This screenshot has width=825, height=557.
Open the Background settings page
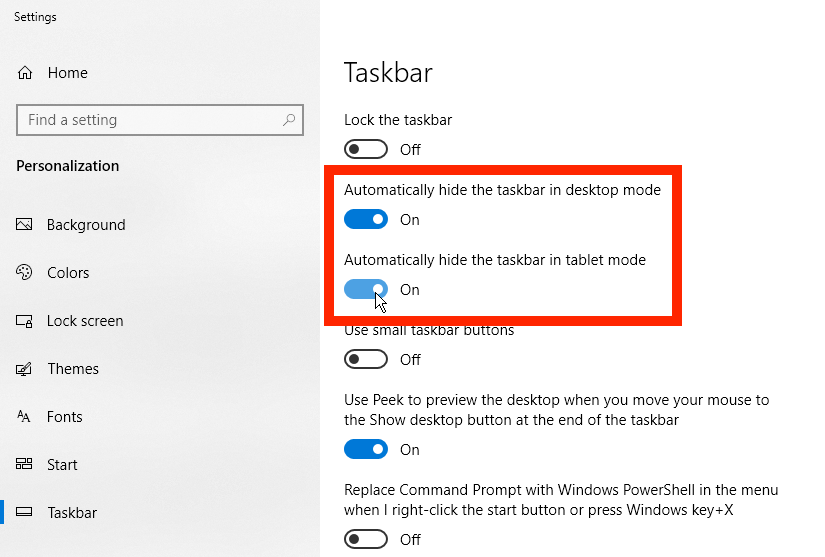[x=86, y=225]
